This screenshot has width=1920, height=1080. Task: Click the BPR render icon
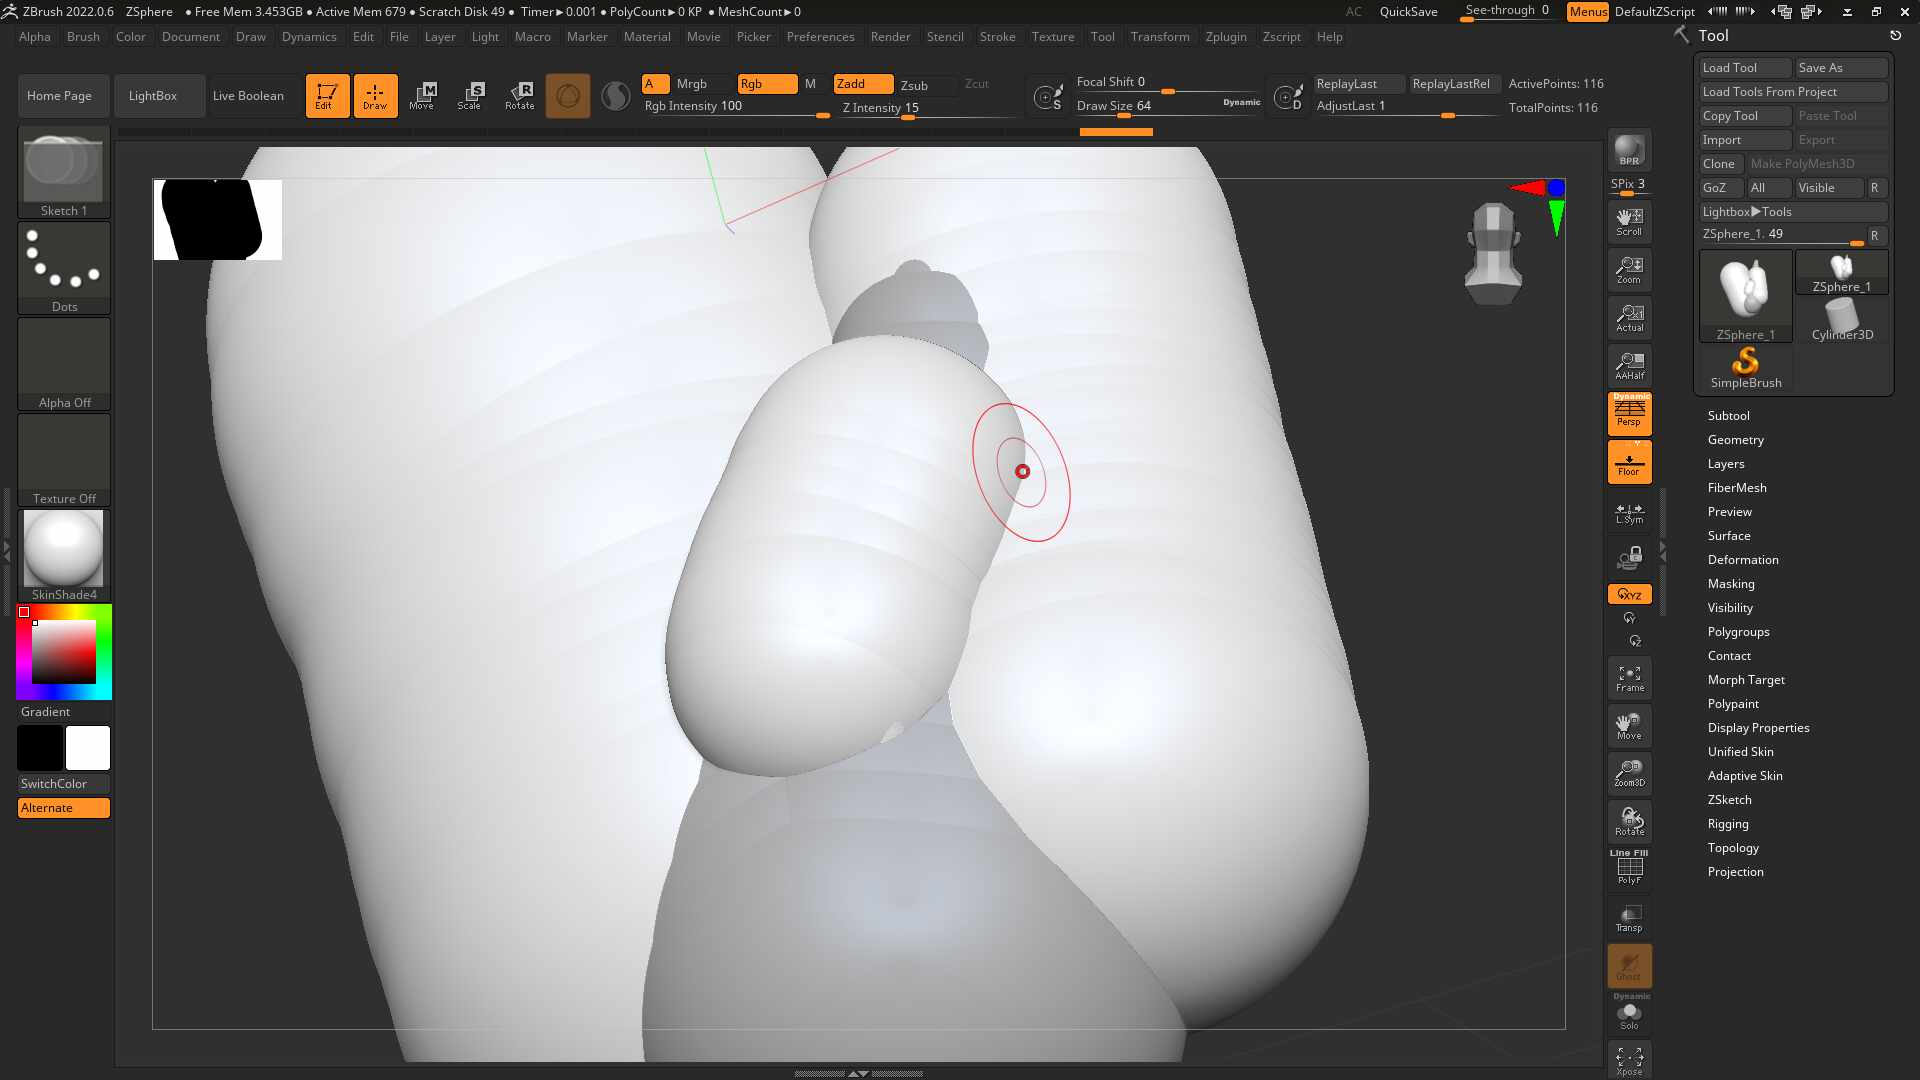1629,150
